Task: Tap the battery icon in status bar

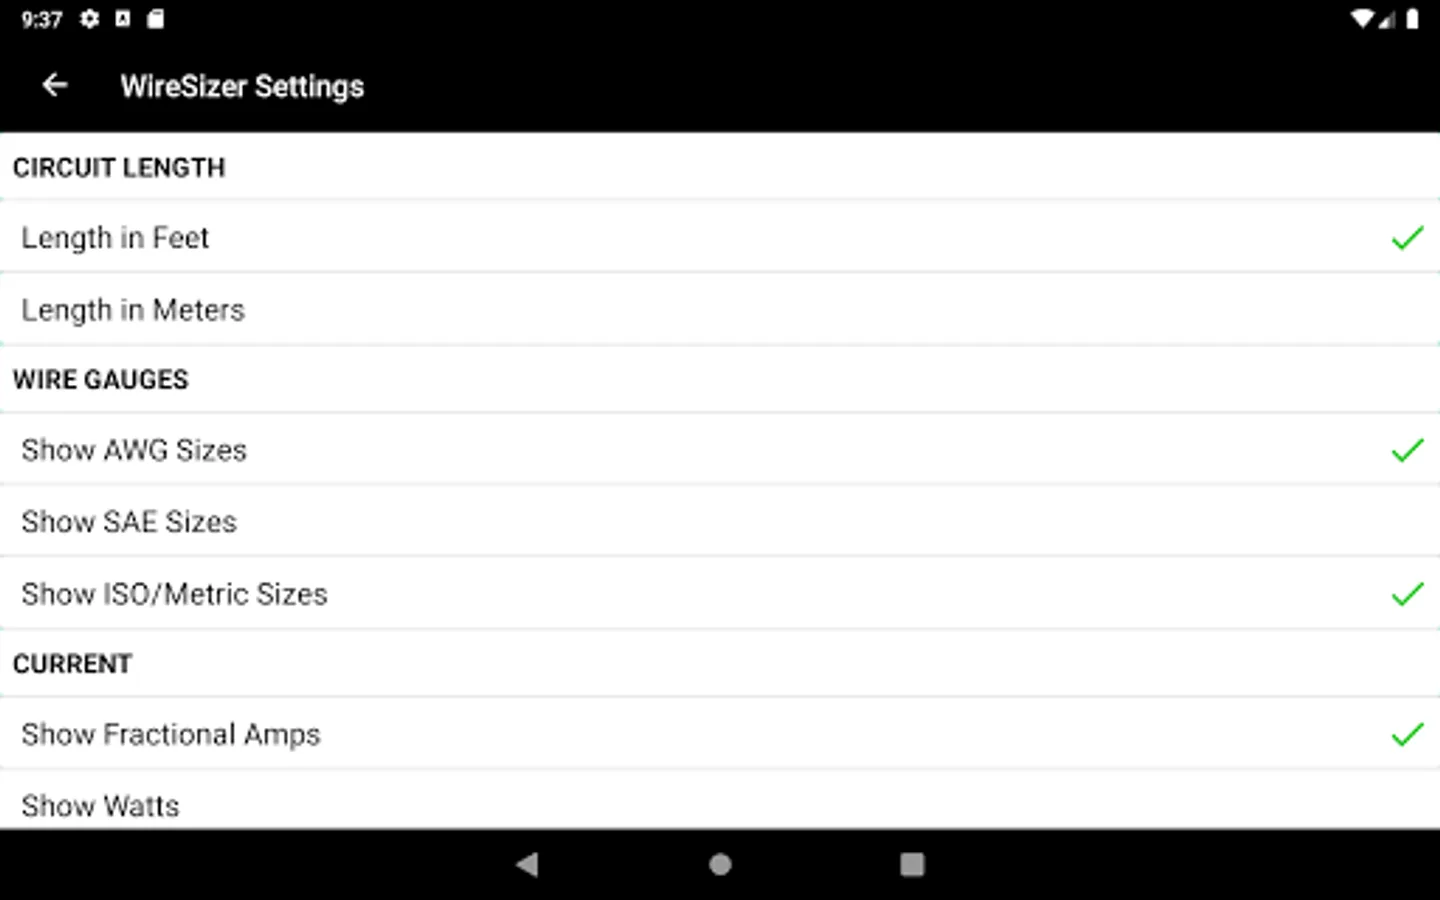Action: click(x=1412, y=19)
